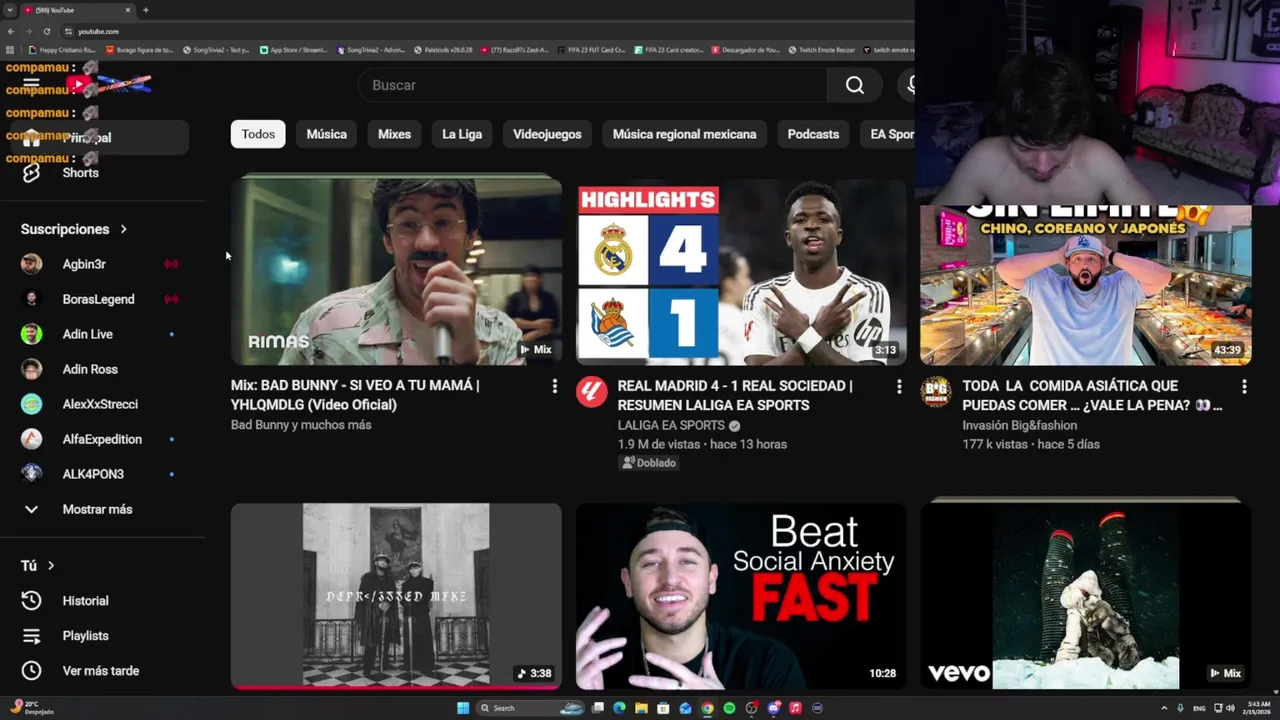This screenshot has height=720, width=1280.
Task: Open Discord from the taskbar
Action: (773, 708)
